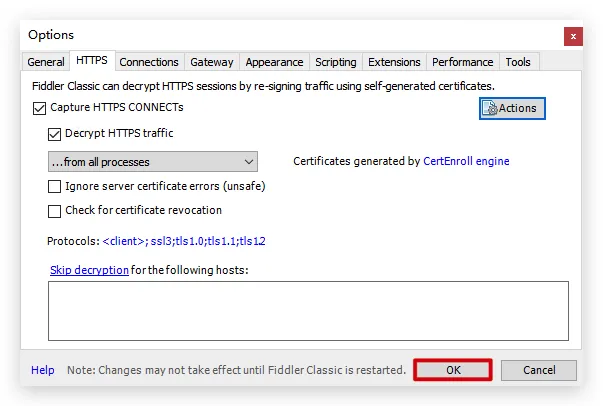
Task: Show the Performance tab
Action: click(463, 62)
